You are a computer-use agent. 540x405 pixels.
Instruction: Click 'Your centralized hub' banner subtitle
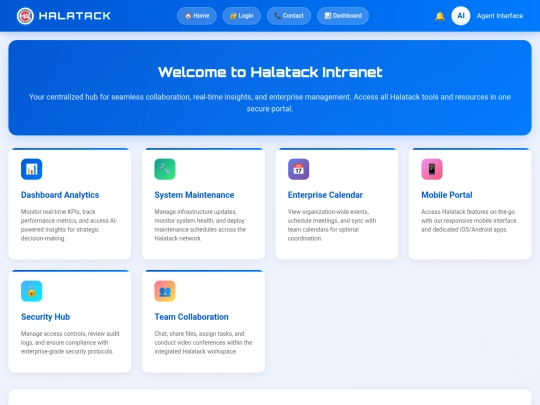(x=270, y=103)
